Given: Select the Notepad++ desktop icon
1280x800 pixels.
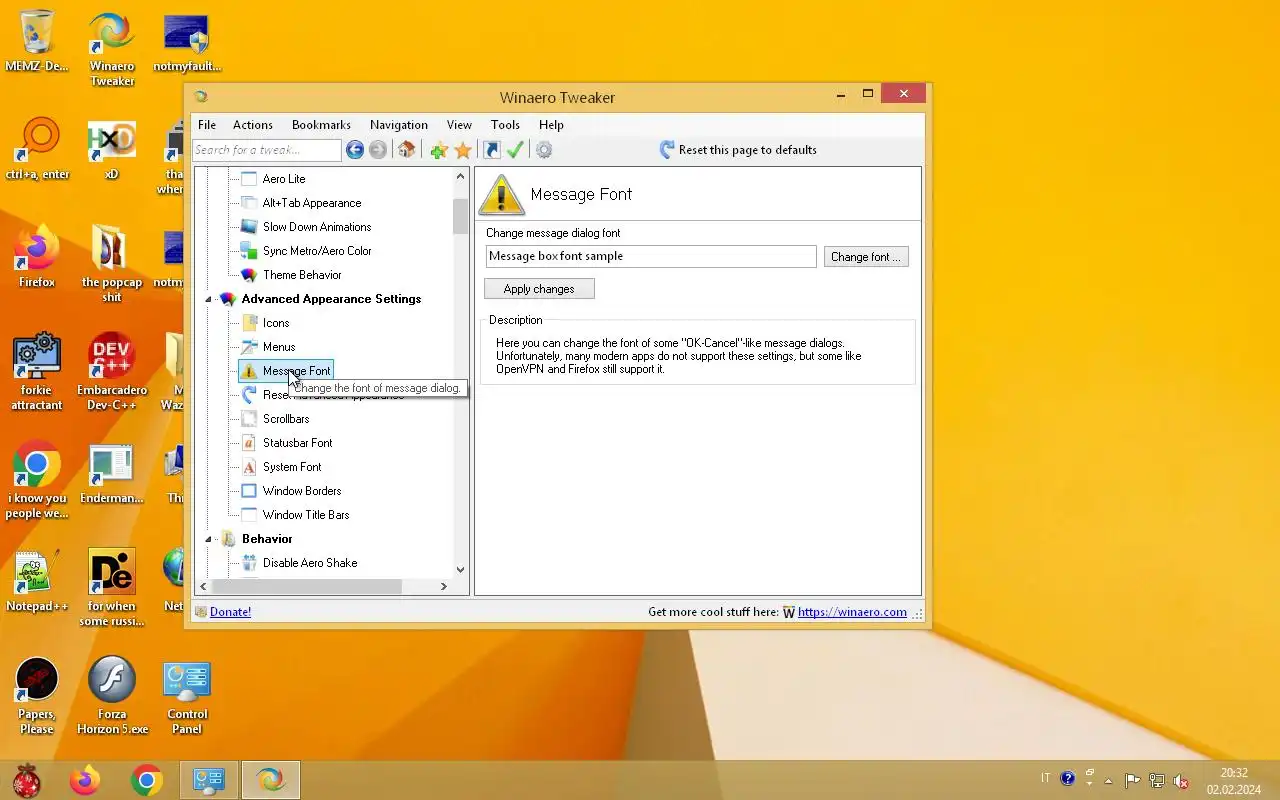Looking at the screenshot, I should [37, 581].
